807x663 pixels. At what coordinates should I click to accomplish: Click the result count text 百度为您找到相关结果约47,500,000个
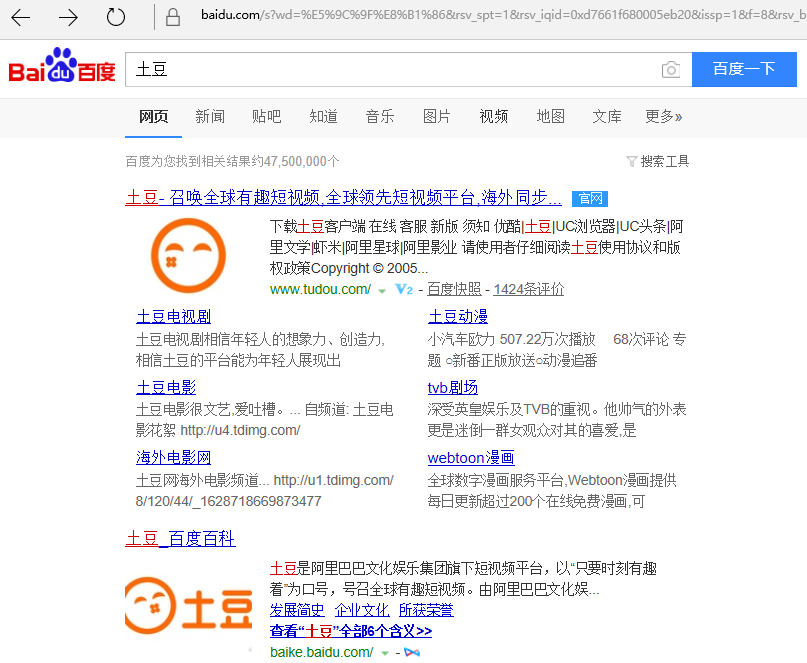[x=232, y=162]
